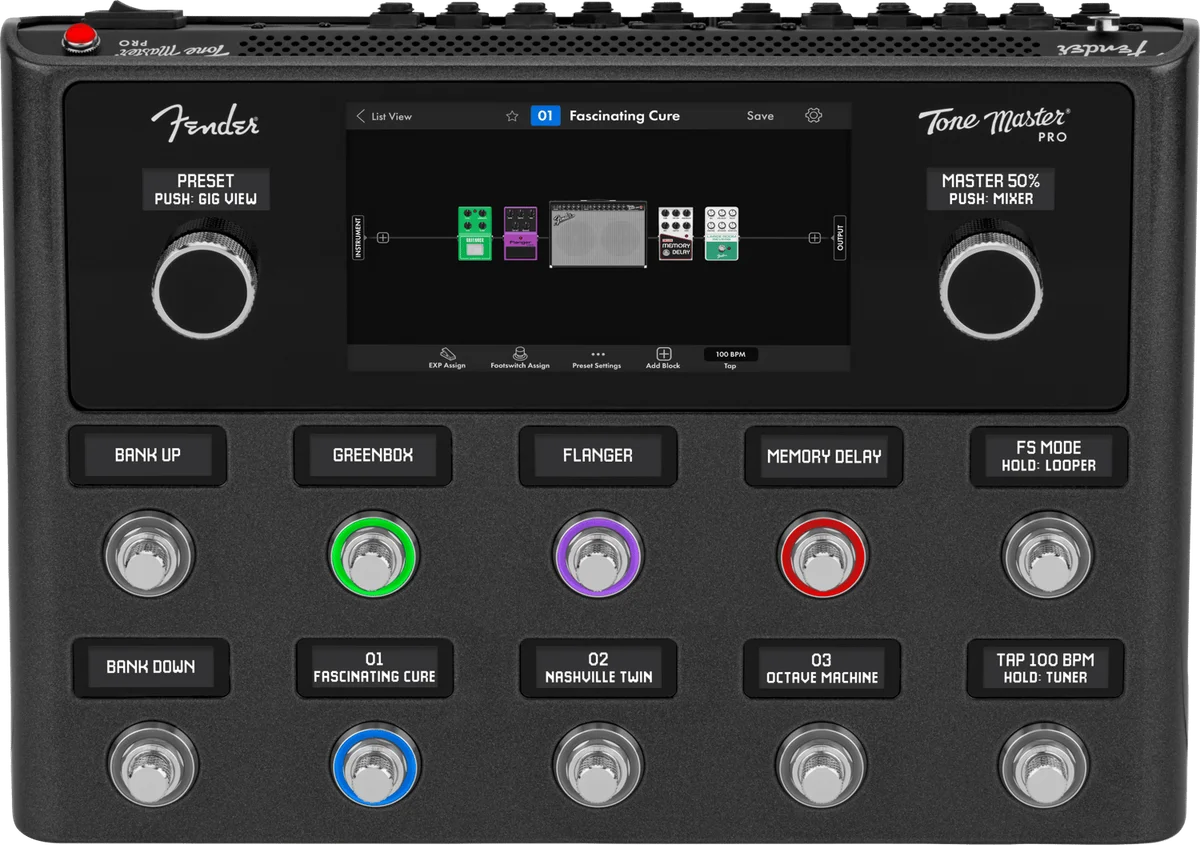Image resolution: width=1200 pixels, height=845 pixels.
Task: Tap the GREENBOX scribble strip label
Action: point(373,455)
